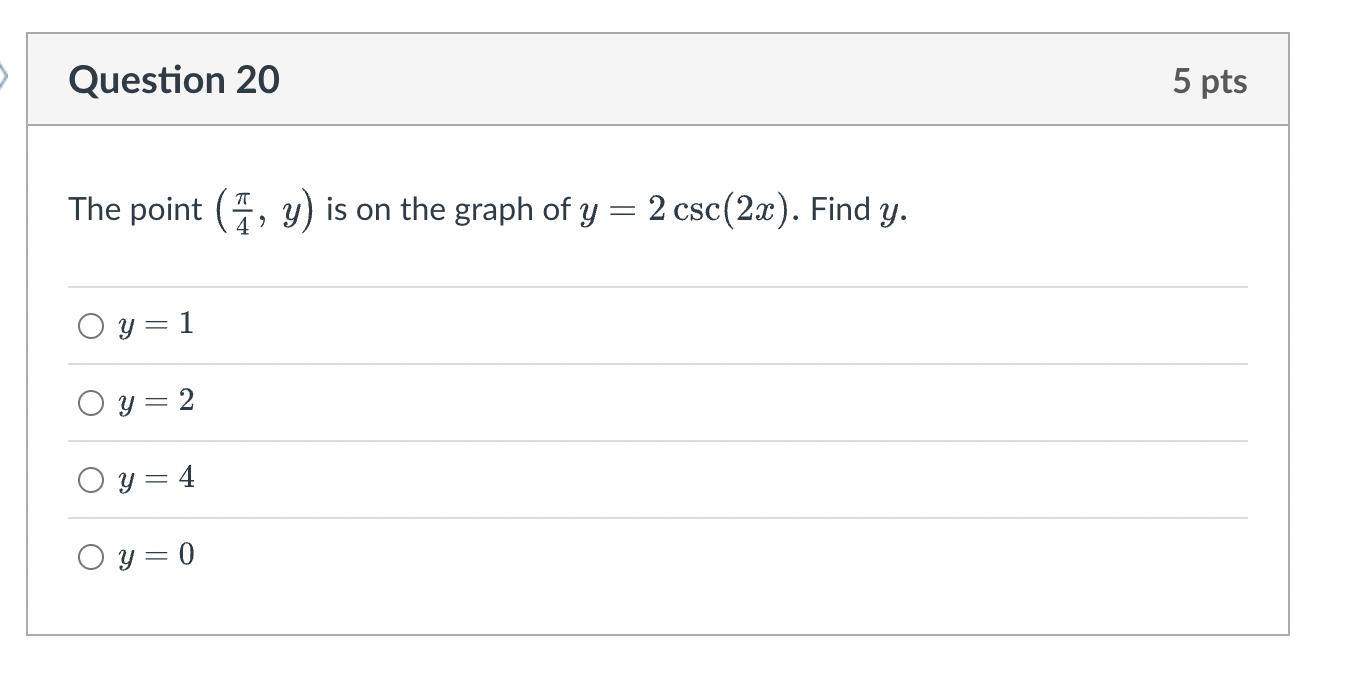
Task: Click the answer row containing y = 2
Action: [400, 401]
